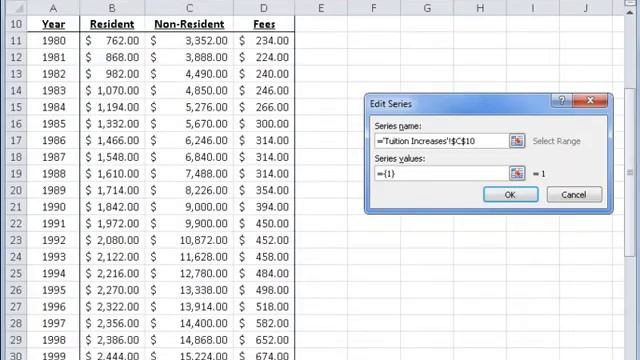Click the Fees value 234.00
The width and height of the screenshot is (640, 360).
264,41
